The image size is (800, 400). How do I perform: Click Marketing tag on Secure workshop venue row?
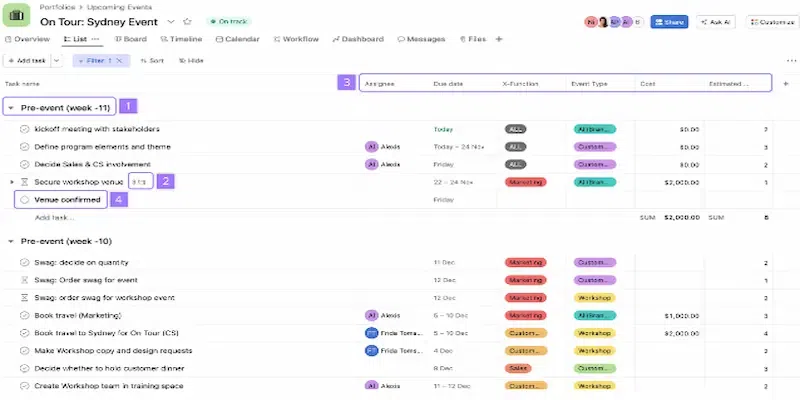[526, 182]
